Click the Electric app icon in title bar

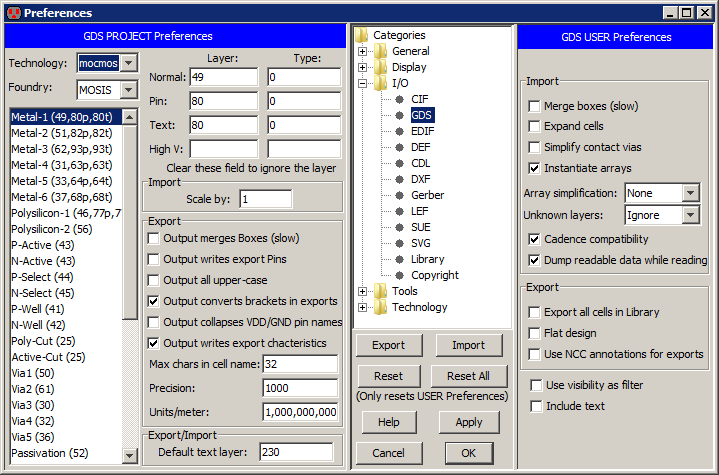coord(12,13)
